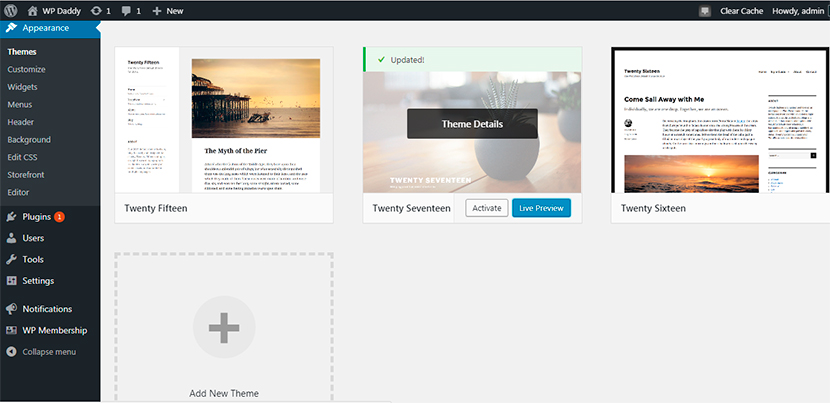Click Collapse menu text
Screen dimensions: 830x403
point(49,352)
